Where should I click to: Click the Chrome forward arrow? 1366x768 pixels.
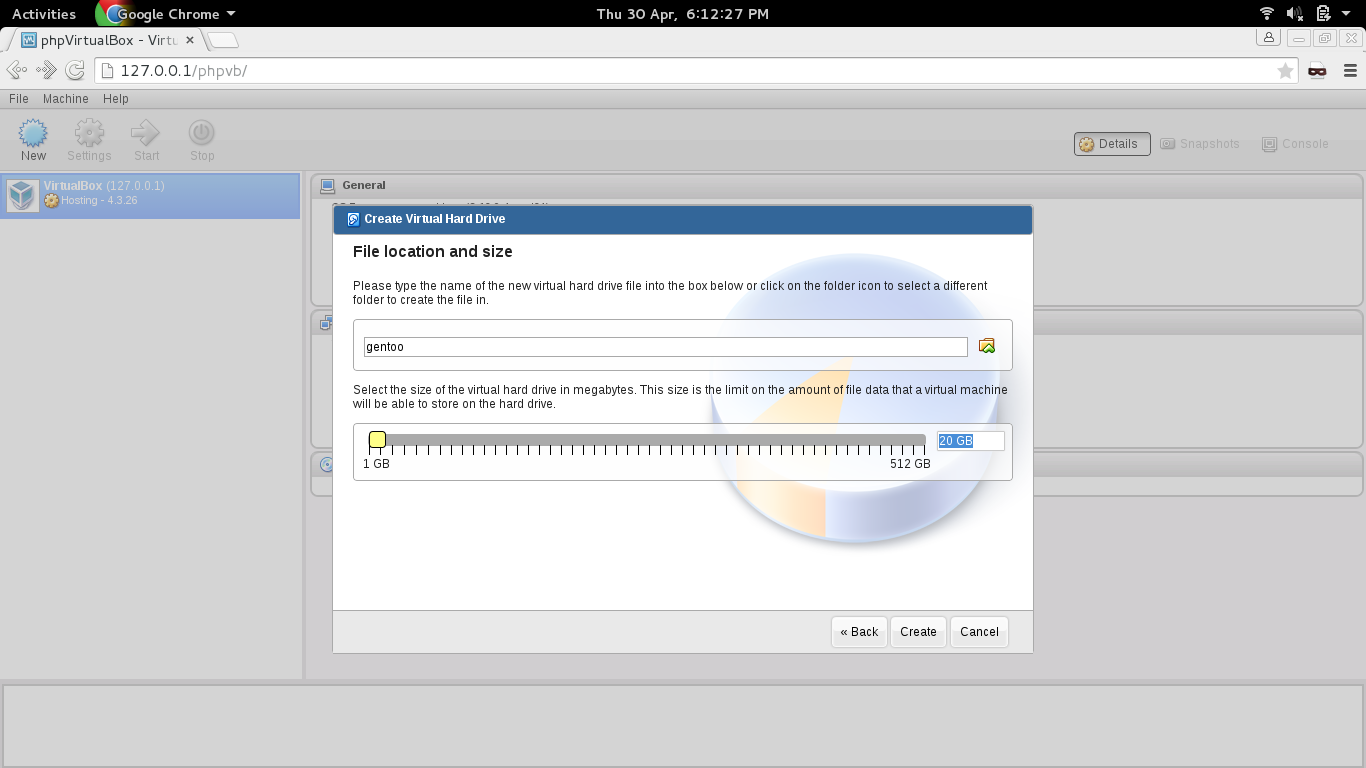[46, 70]
